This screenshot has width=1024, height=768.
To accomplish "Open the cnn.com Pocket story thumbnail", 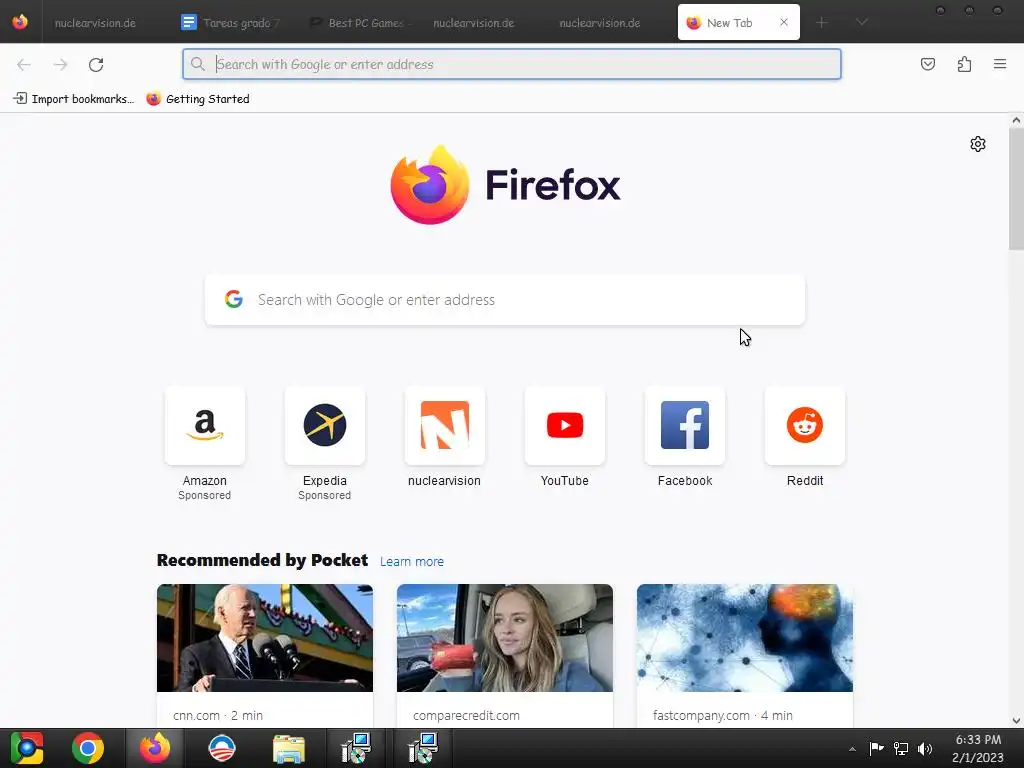I will pos(264,638).
